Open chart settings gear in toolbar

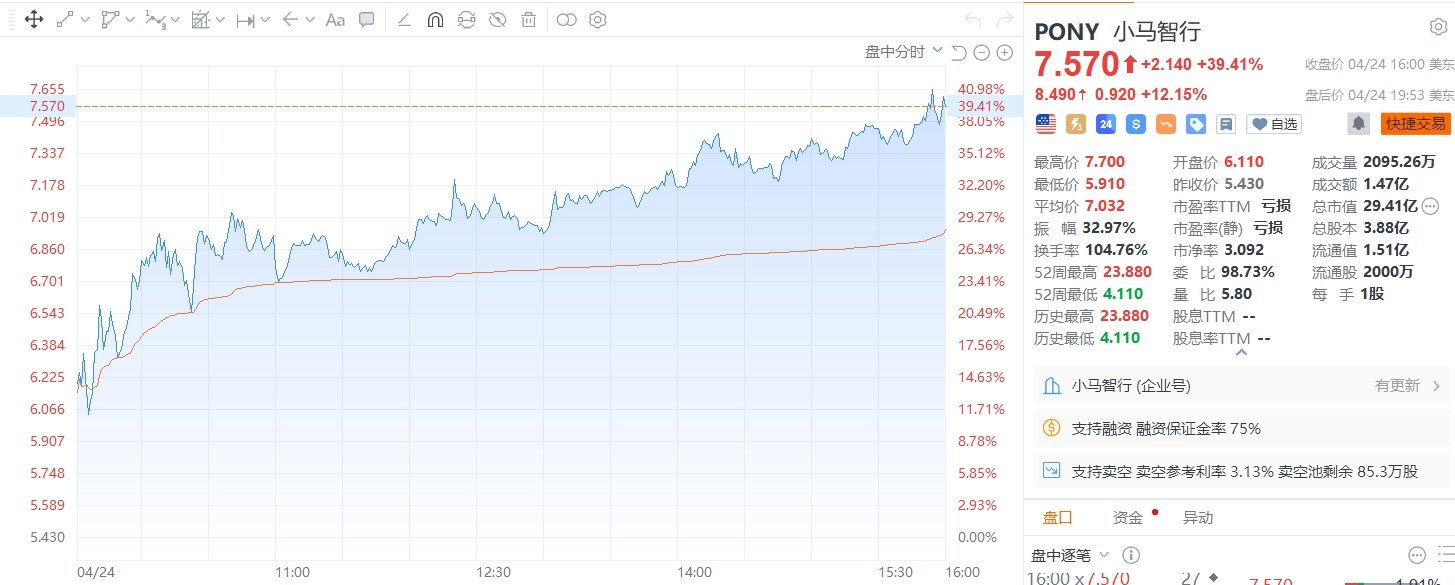click(x=598, y=19)
